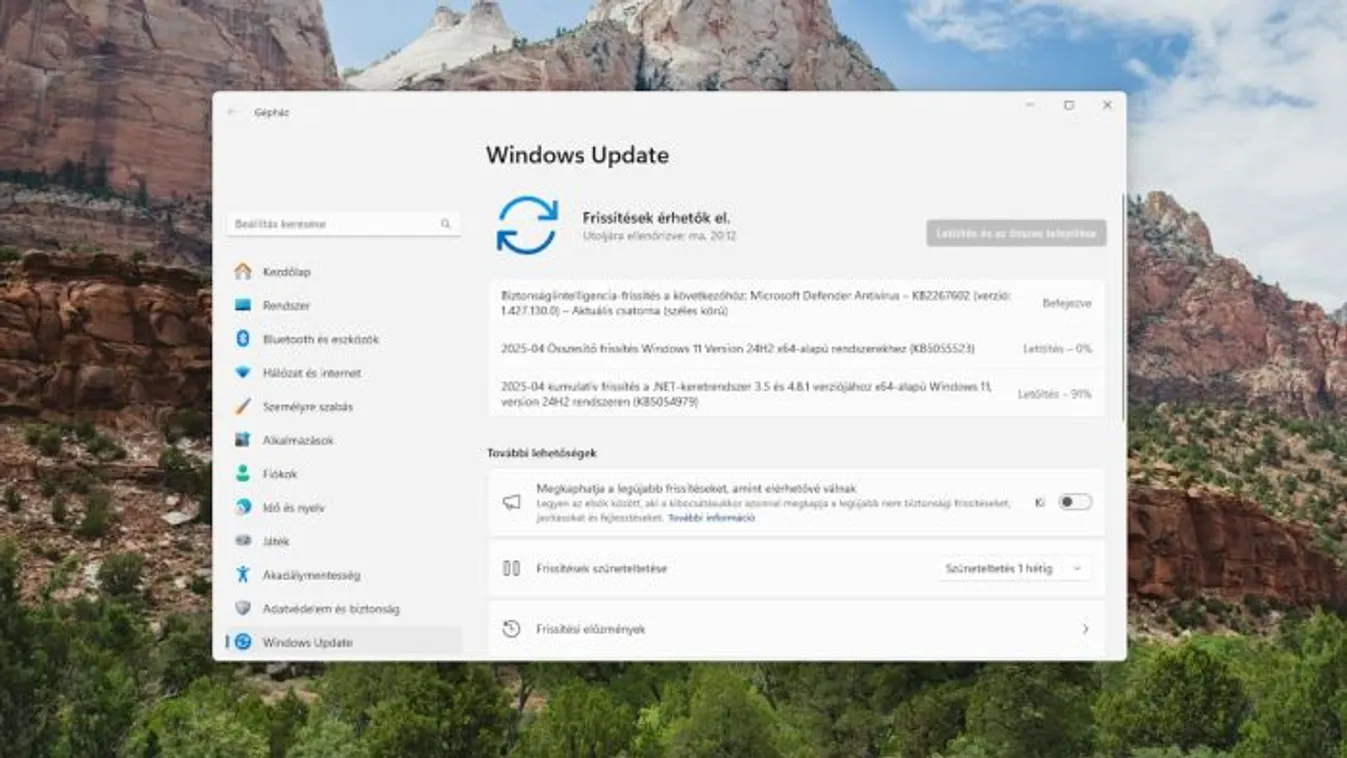The width and height of the screenshot is (1347, 758).
Task: Maximize the Gépház window
Action: click(x=1069, y=105)
